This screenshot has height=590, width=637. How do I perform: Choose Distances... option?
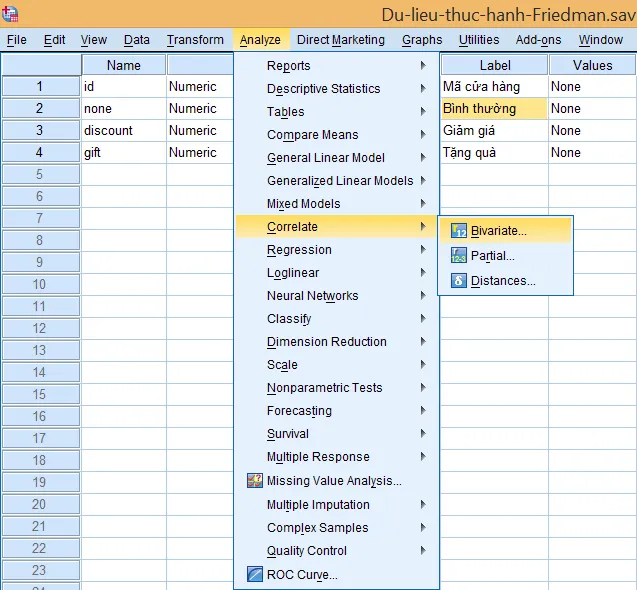505,281
